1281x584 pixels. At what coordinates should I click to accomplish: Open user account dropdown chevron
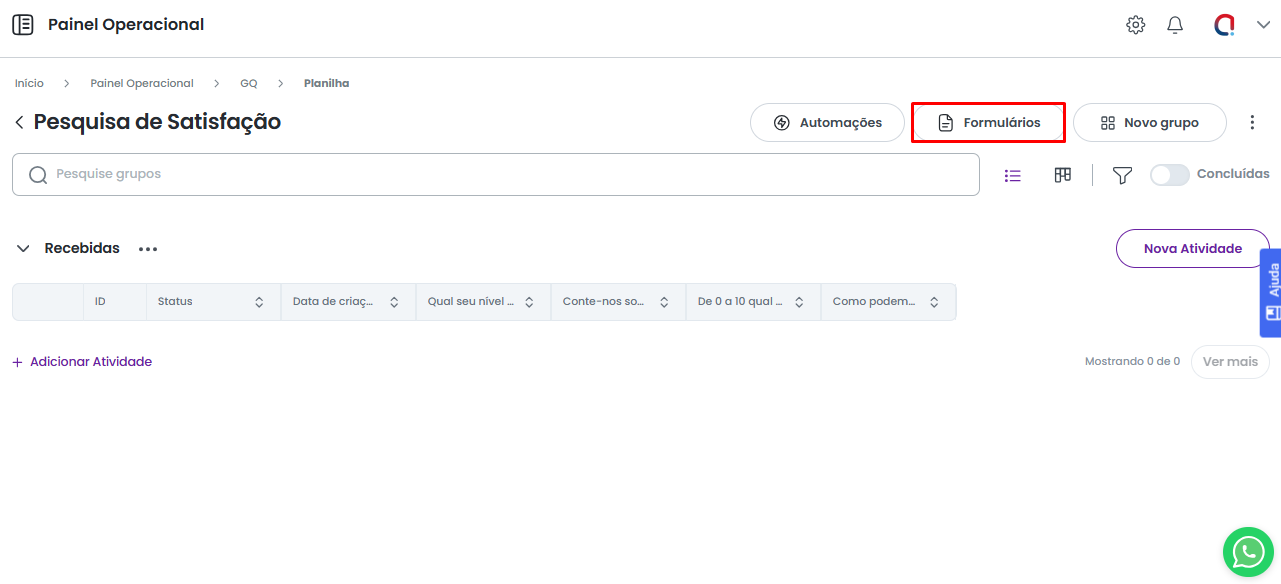pos(1263,25)
